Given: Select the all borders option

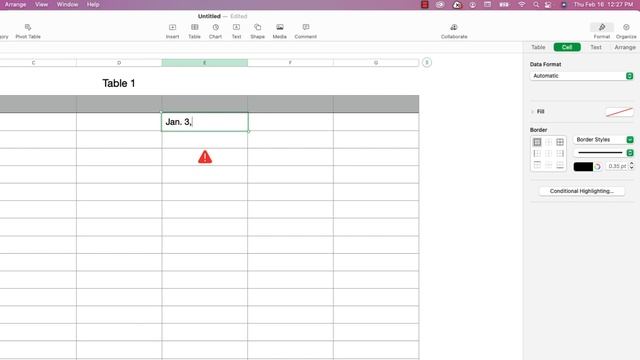Looking at the screenshot, I should tap(560, 142).
